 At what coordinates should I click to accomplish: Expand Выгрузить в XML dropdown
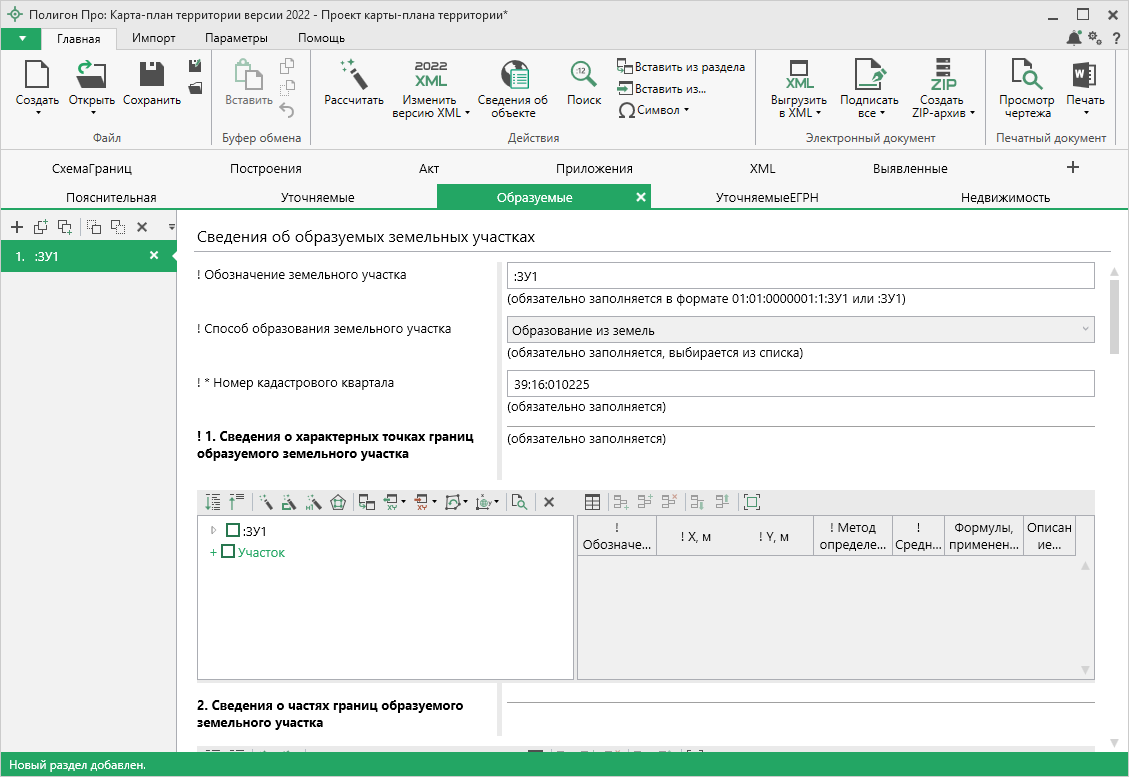click(799, 106)
